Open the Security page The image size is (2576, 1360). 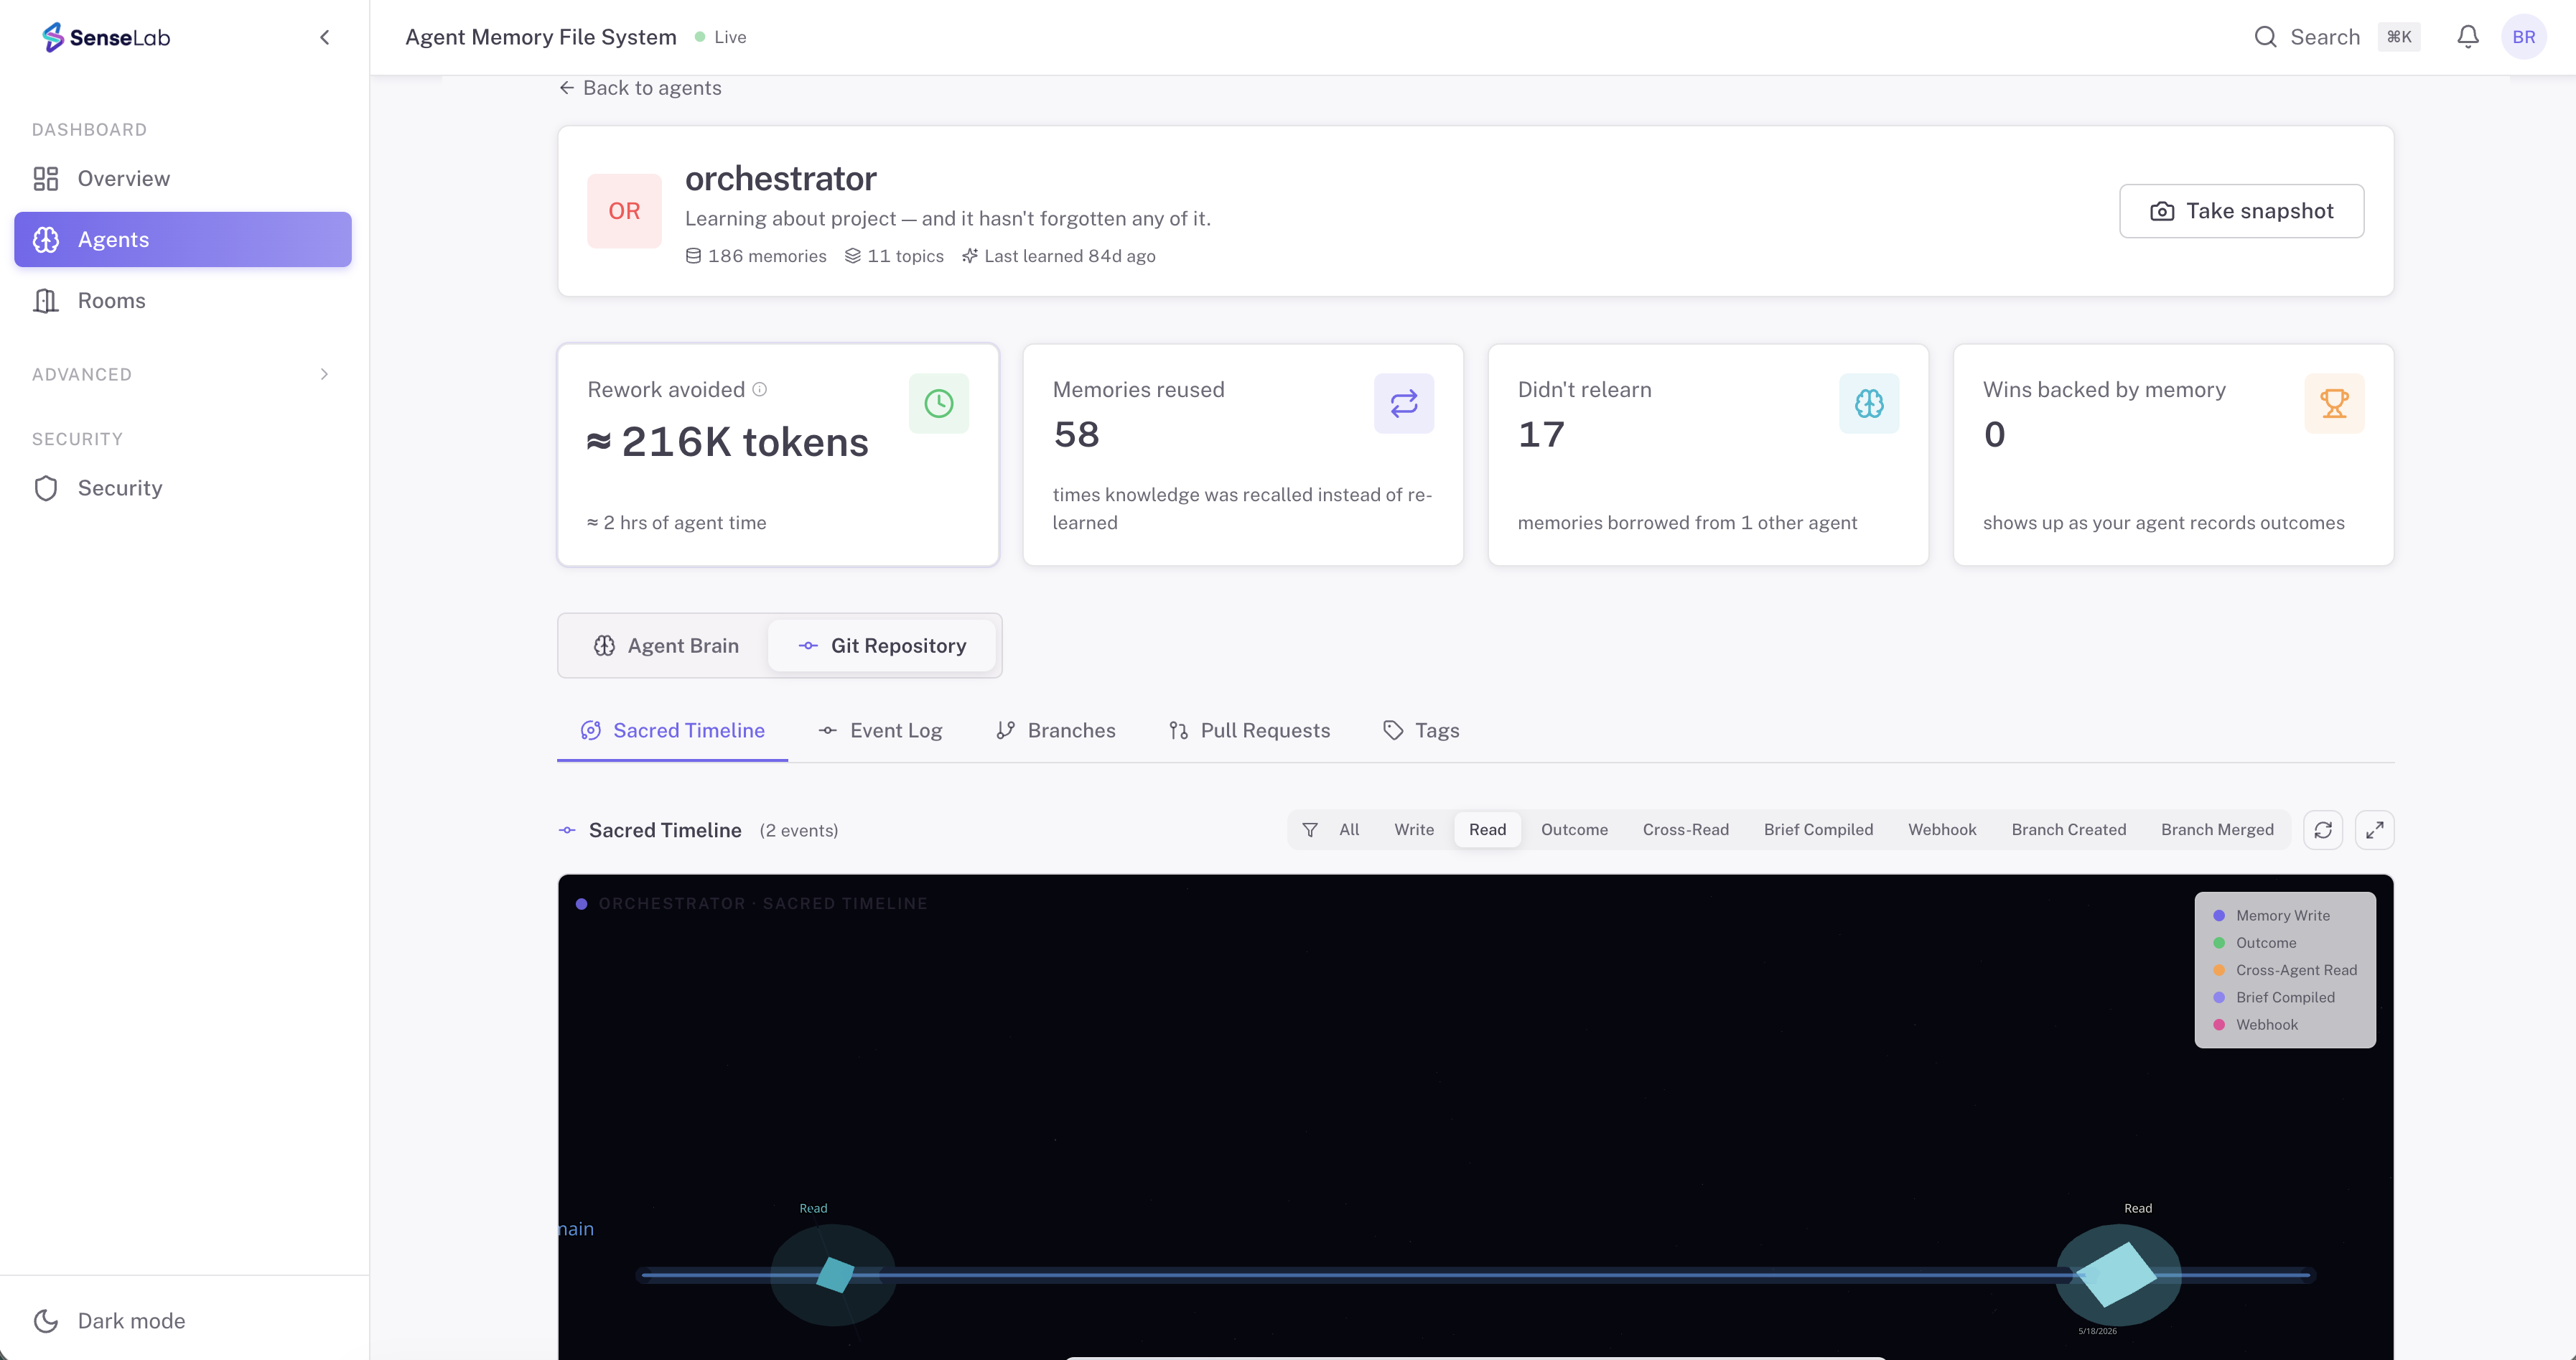[183, 488]
